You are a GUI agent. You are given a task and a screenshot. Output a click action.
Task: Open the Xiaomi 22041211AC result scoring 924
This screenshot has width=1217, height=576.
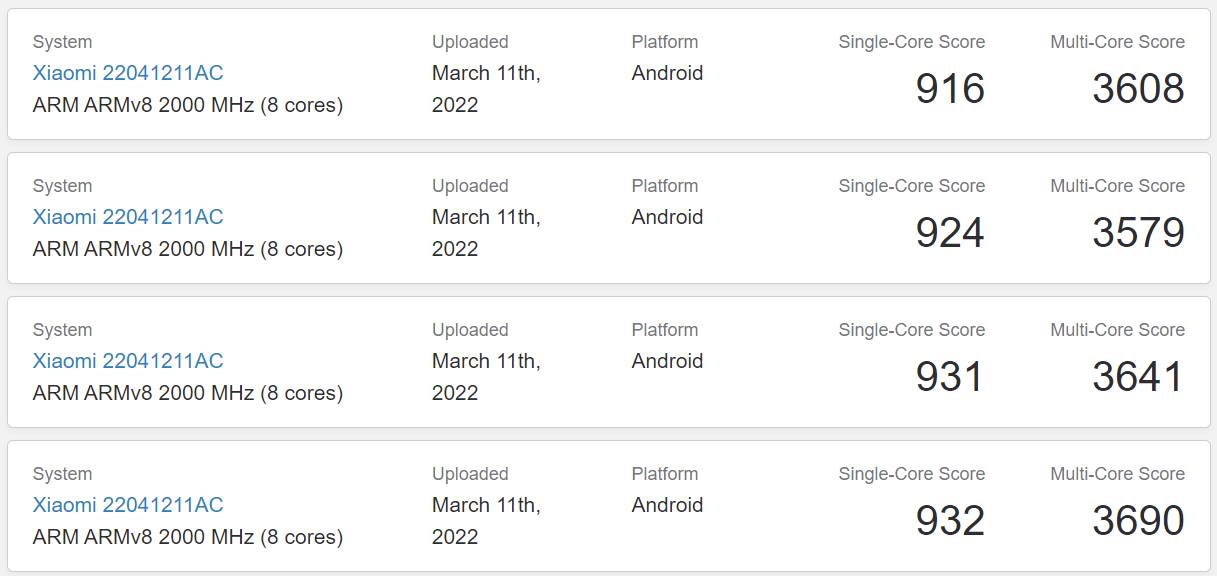pos(128,217)
